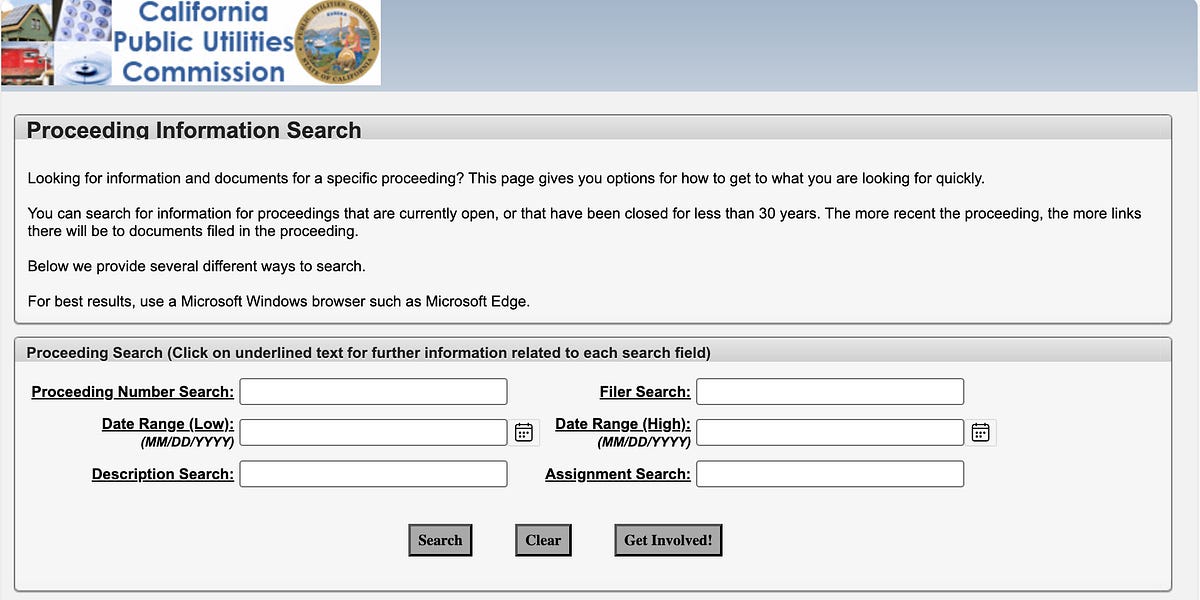The width and height of the screenshot is (1200, 600).
Task: Open calendar picker for Date Range (High)
Action: coord(981,432)
